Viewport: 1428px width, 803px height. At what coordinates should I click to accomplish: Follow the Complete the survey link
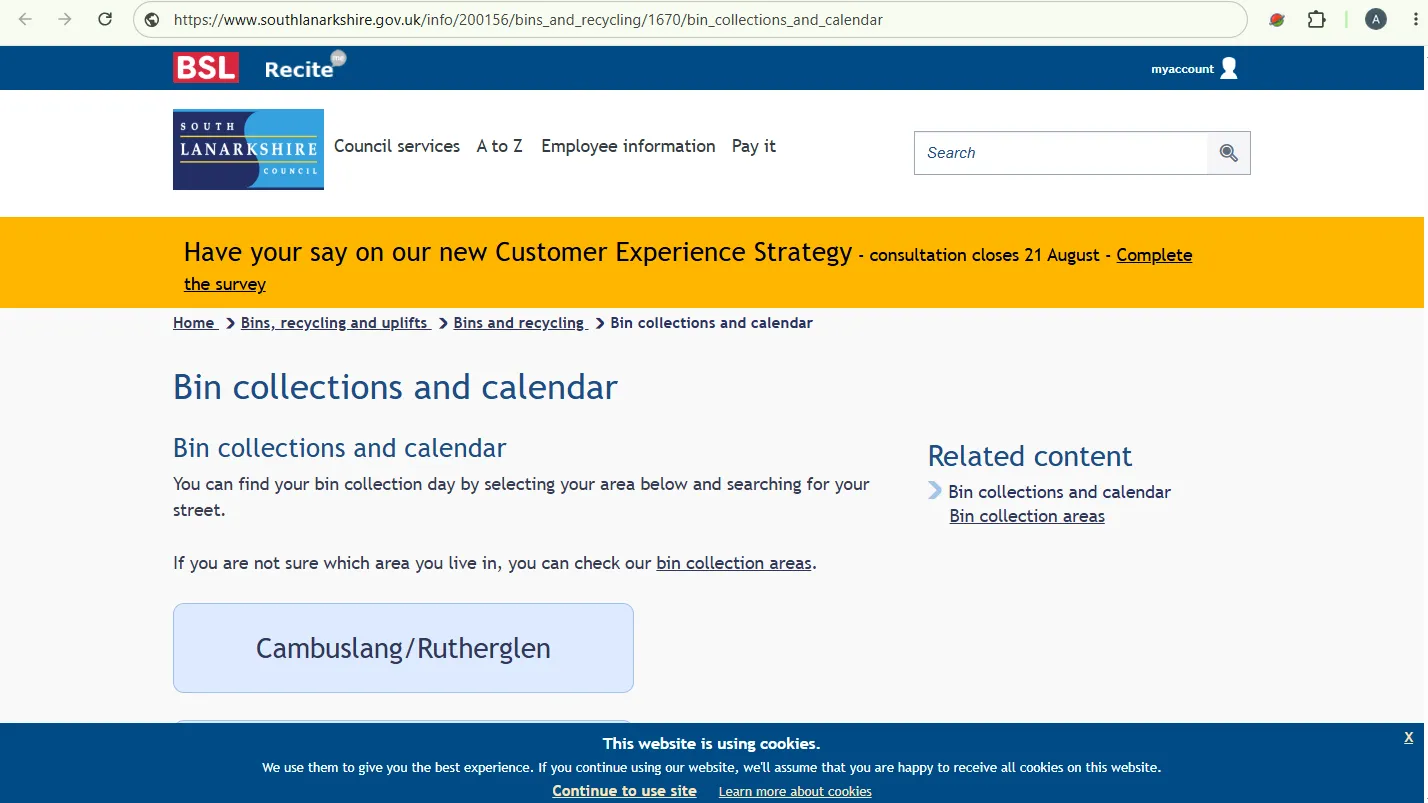[x=1154, y=255]
